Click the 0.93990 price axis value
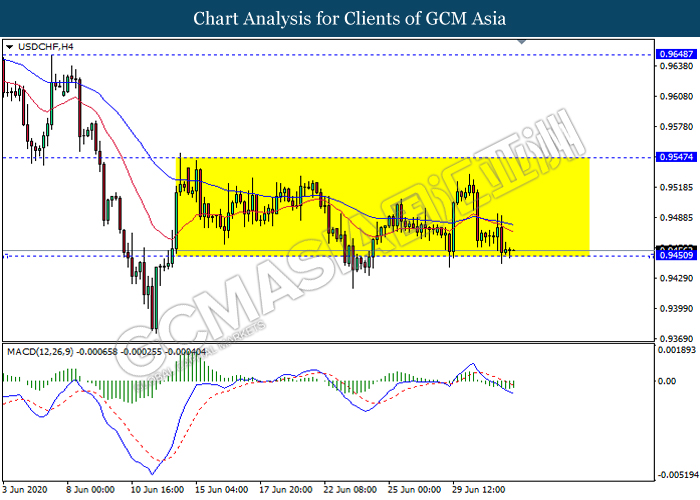This screenshot has height=500, width=700. 677,308
